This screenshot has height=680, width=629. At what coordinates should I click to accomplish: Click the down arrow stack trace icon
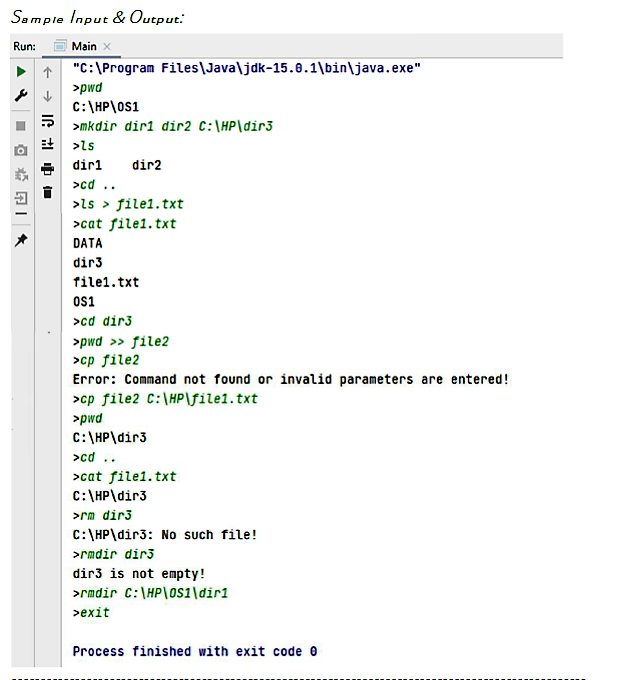coord(48,96)
